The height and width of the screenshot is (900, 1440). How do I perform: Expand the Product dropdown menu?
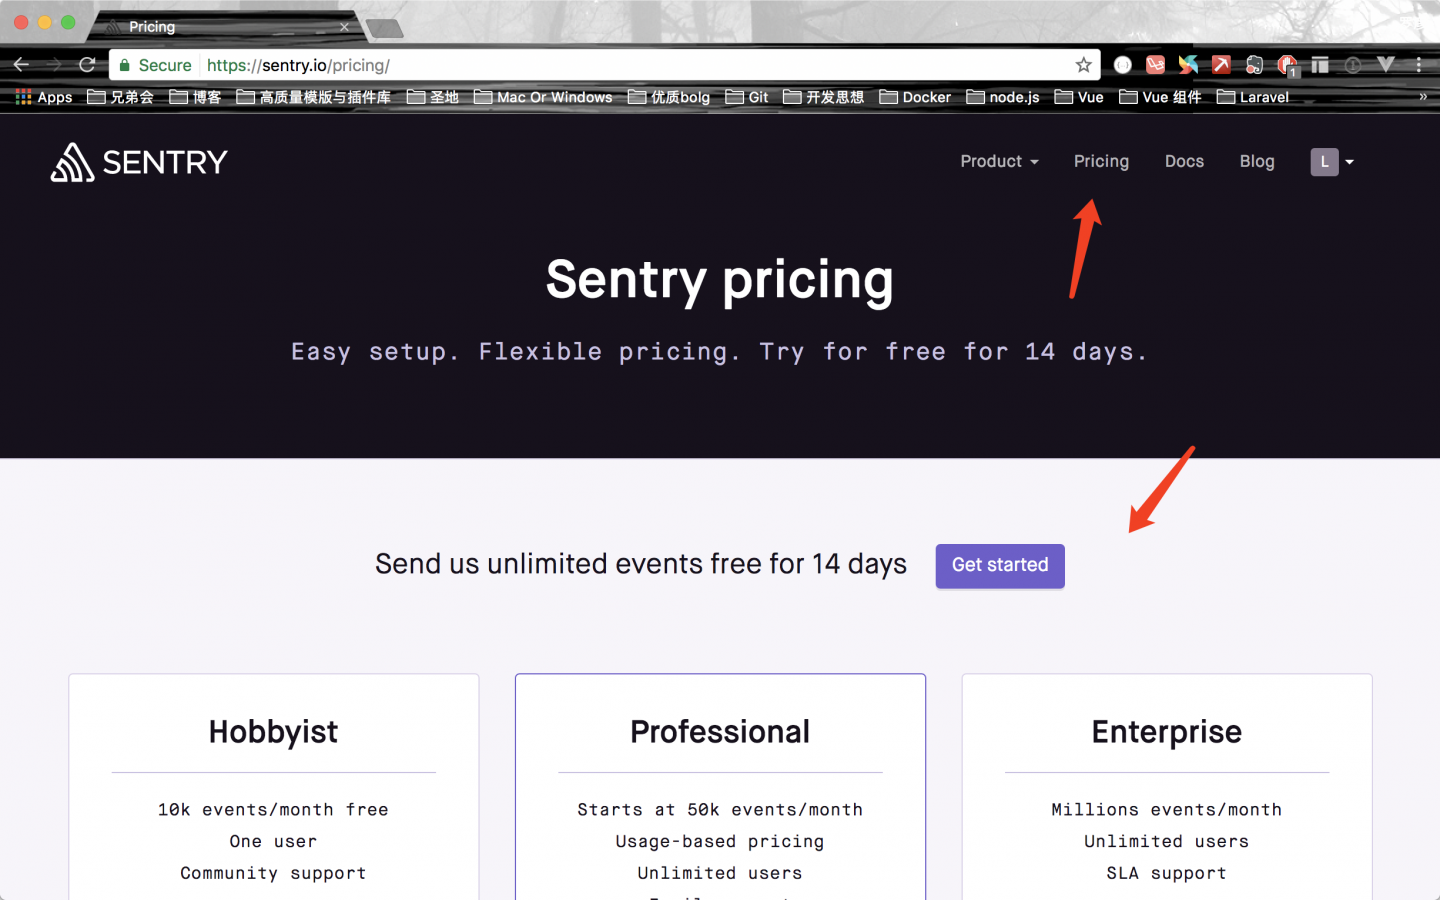[999, 161]
